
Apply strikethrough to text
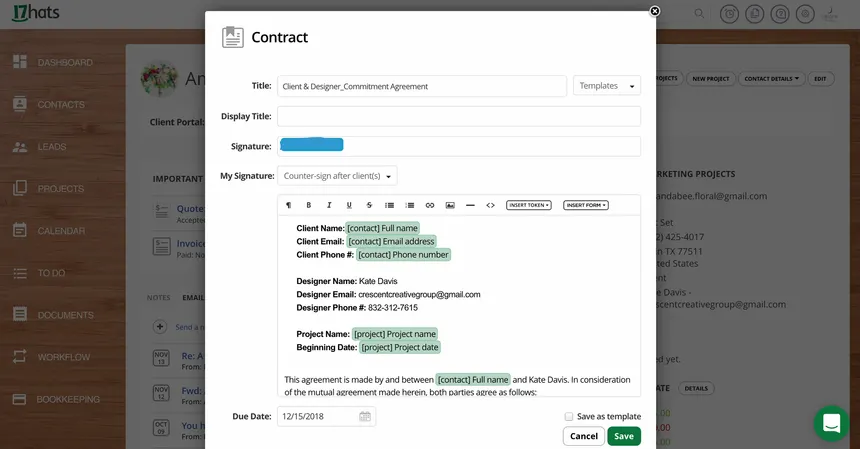coord(369,205)
